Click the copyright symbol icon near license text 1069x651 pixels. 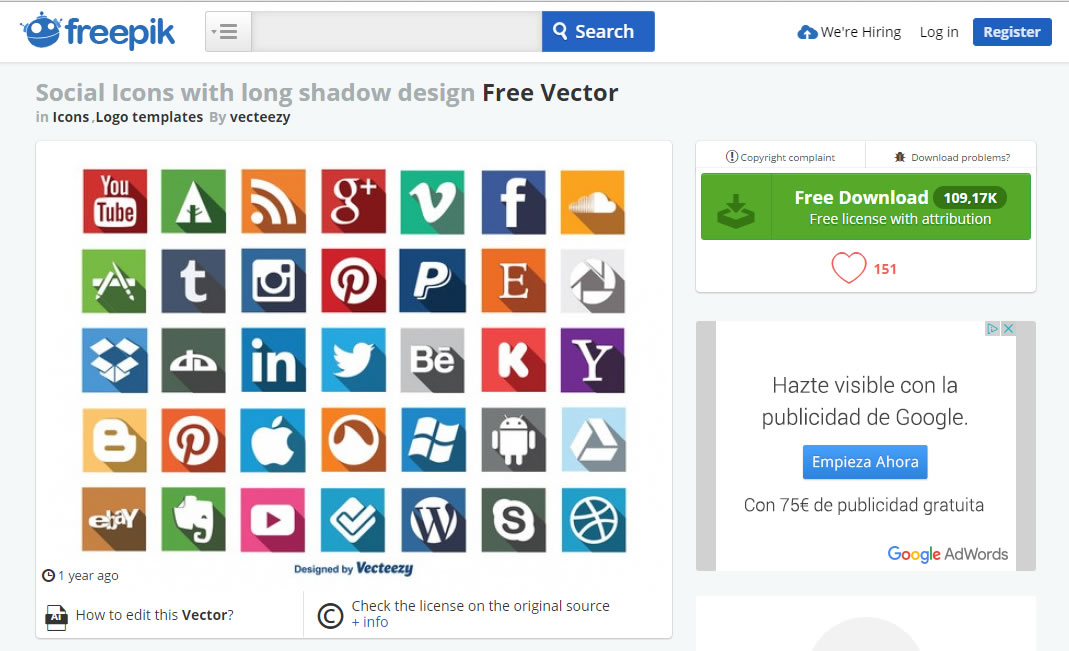tap(329, 615)
